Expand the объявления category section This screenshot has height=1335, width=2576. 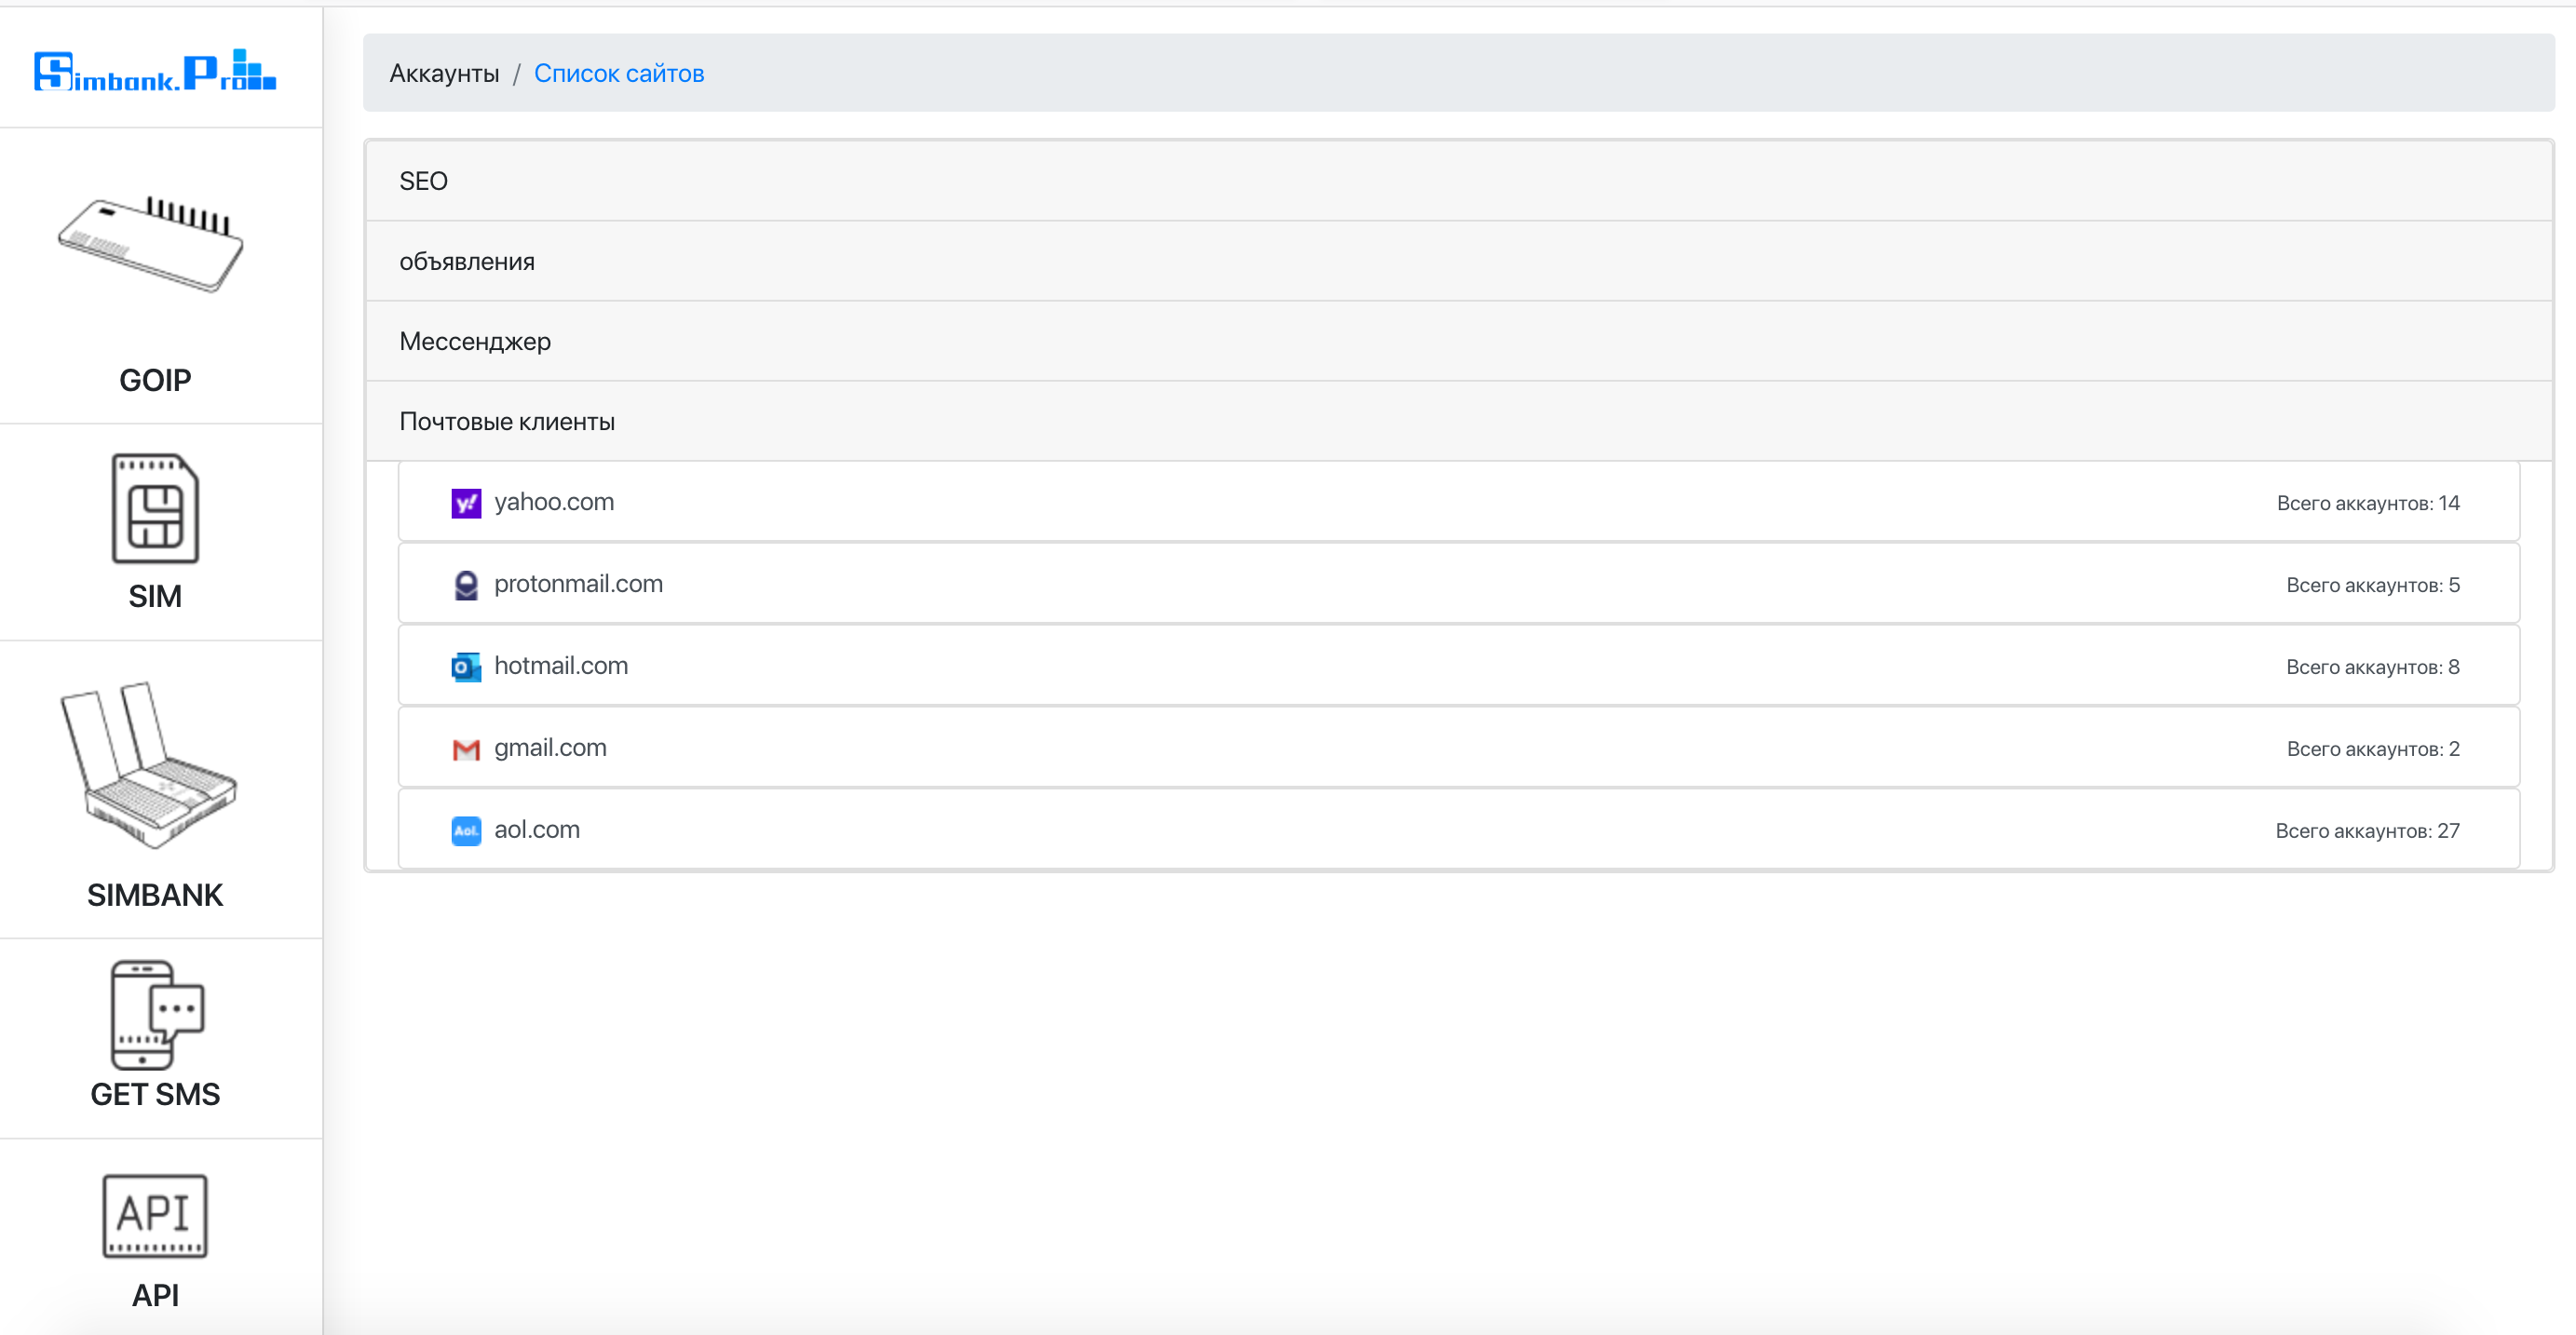tap(467, 261)
